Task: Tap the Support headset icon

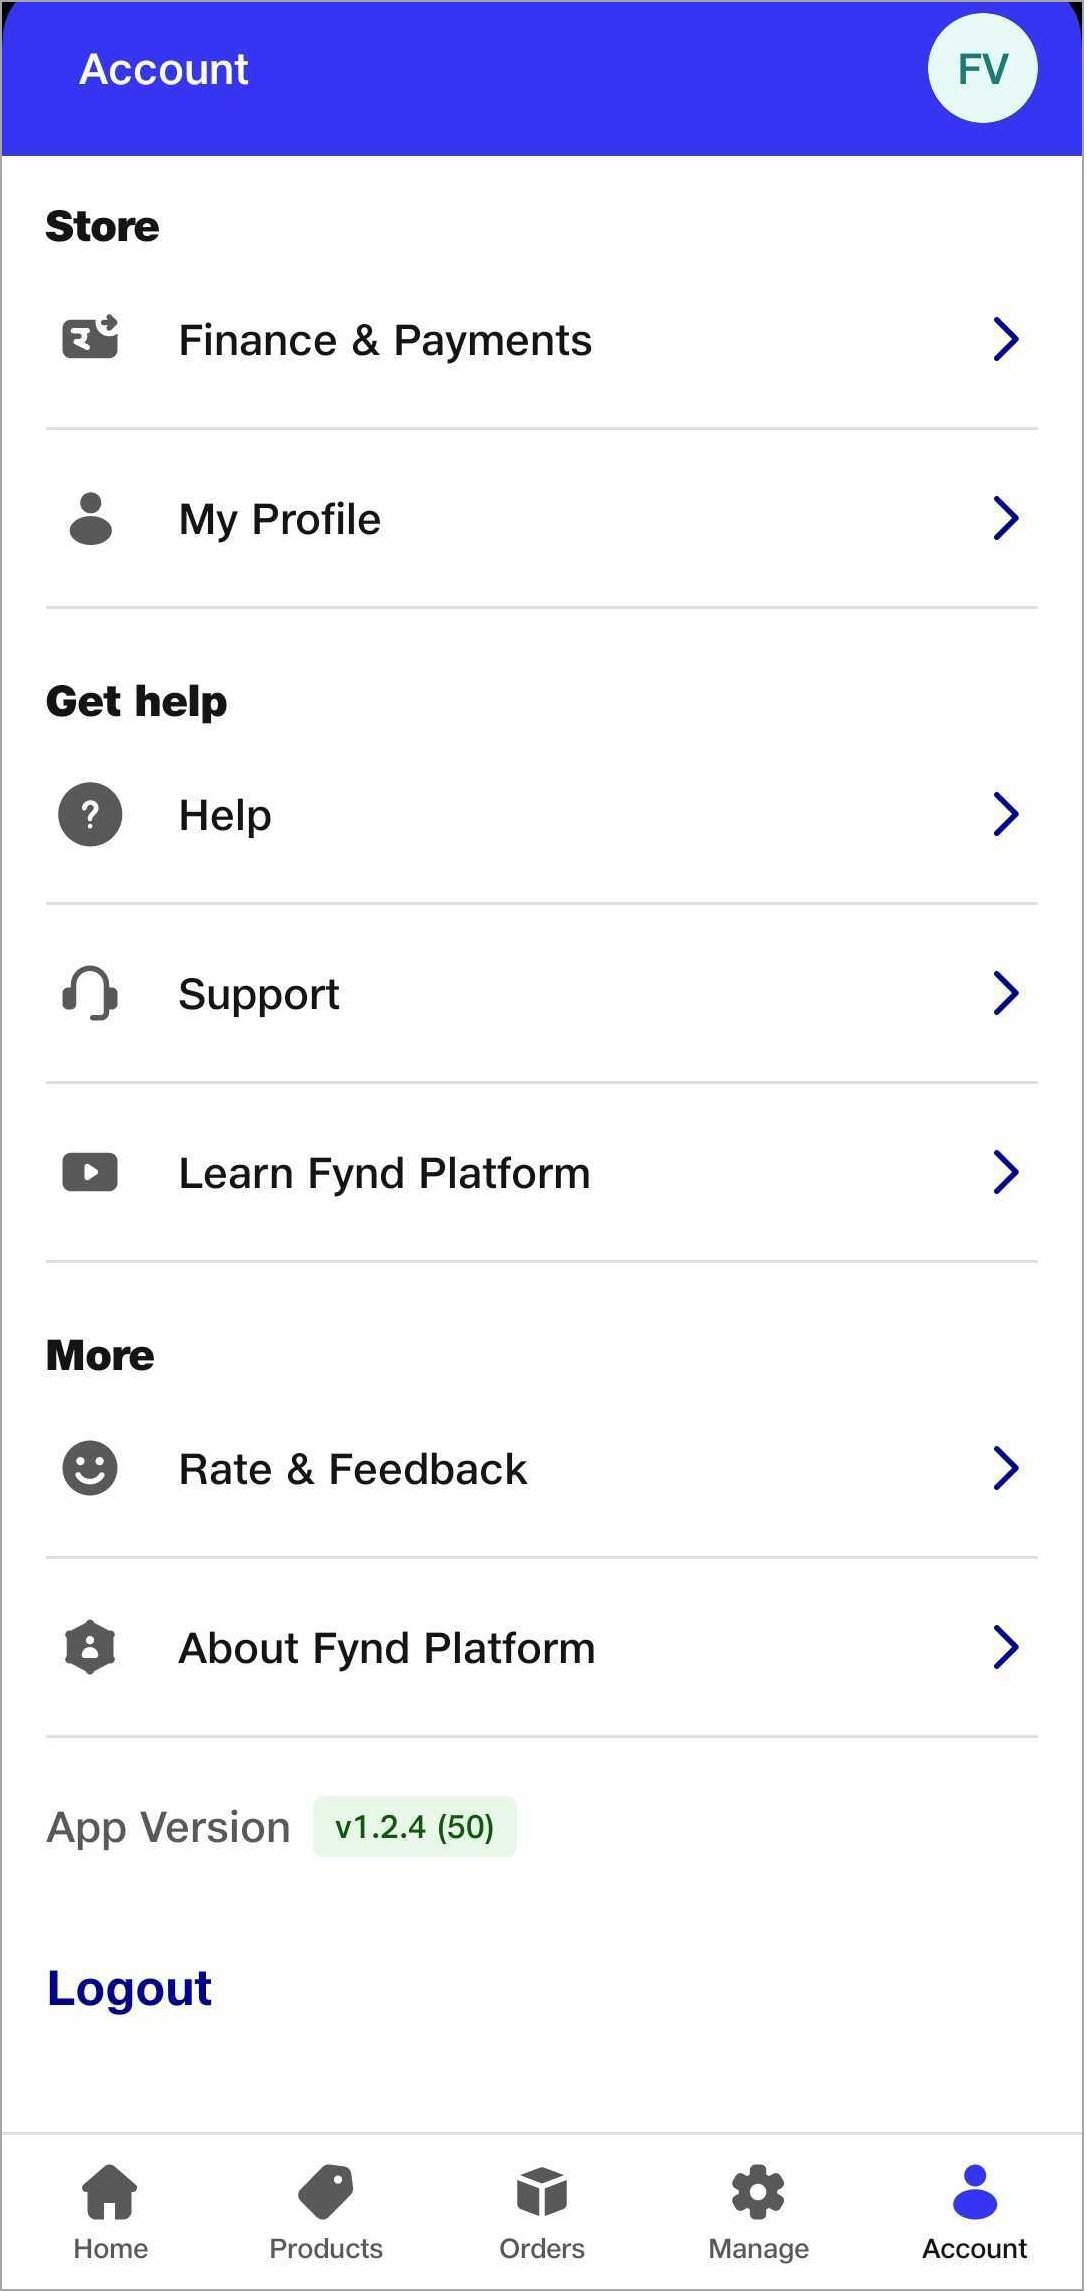Action: pos(90,993)
